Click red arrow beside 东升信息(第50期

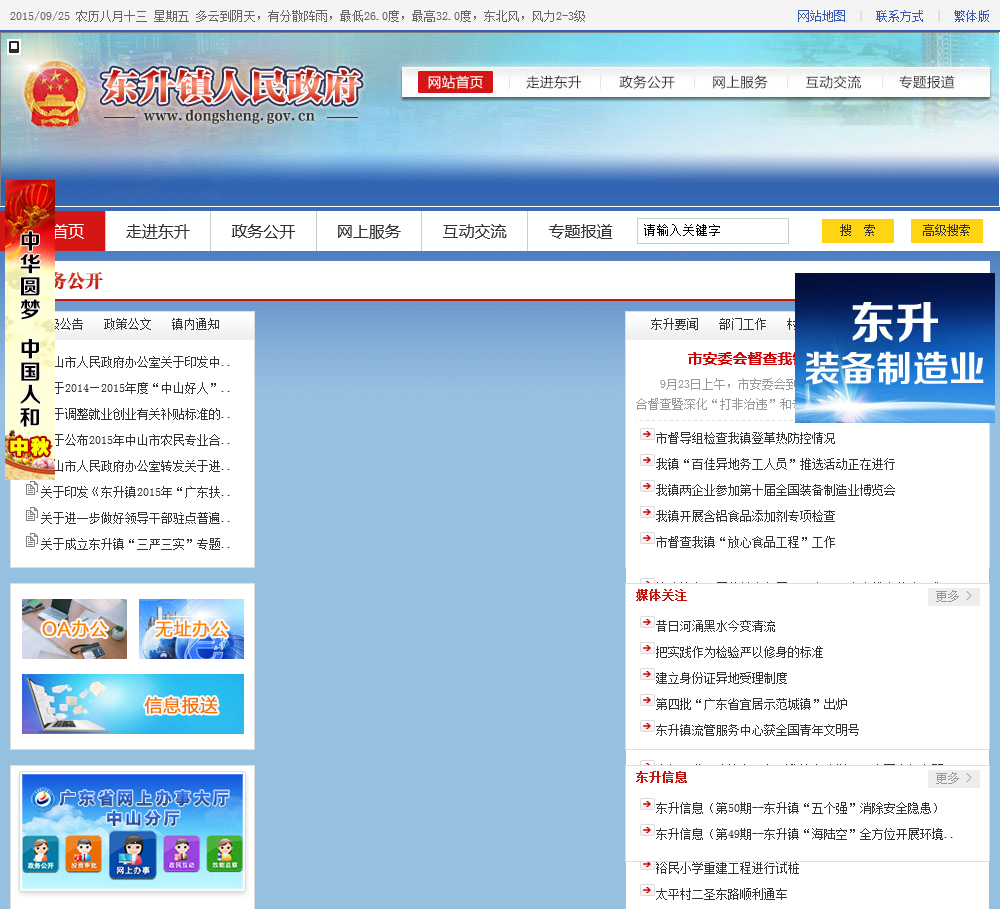647,805
